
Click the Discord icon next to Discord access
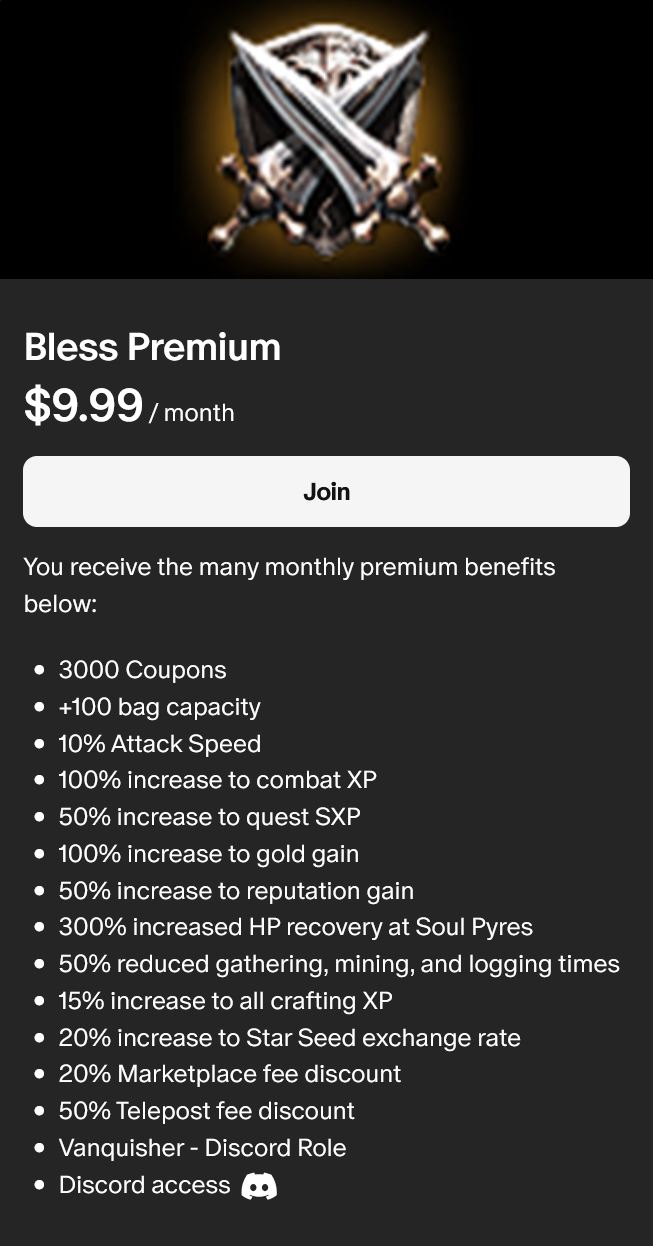[258, 1185]
